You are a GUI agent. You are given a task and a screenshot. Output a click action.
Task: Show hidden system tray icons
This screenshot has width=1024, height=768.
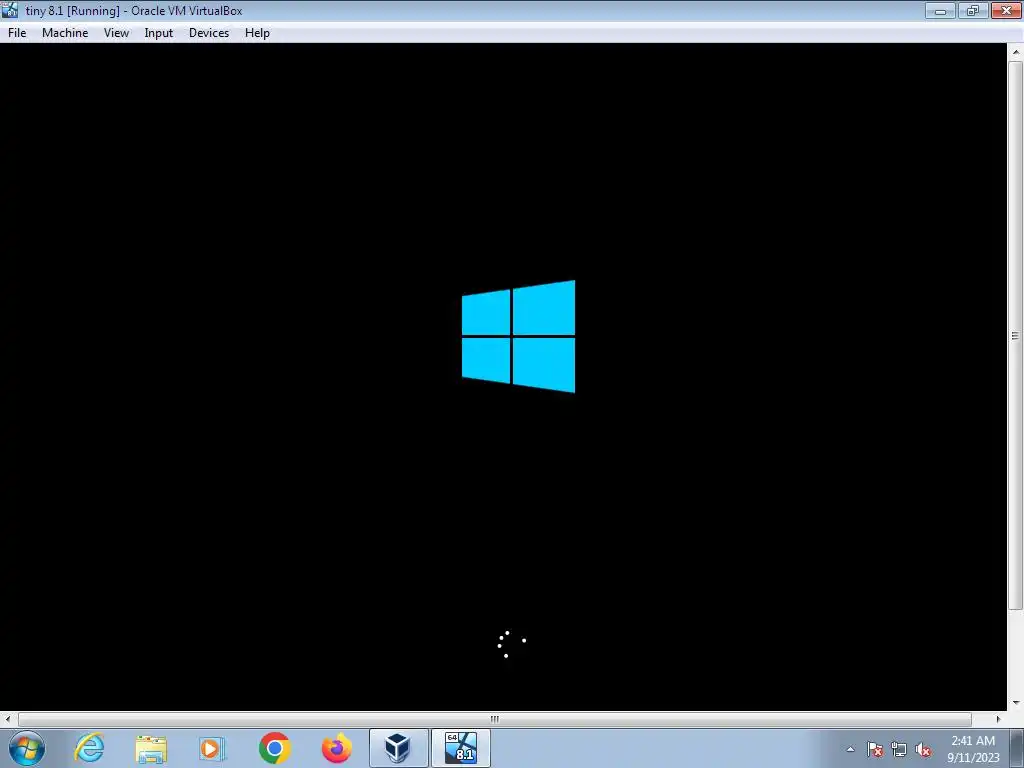point(850,749)
